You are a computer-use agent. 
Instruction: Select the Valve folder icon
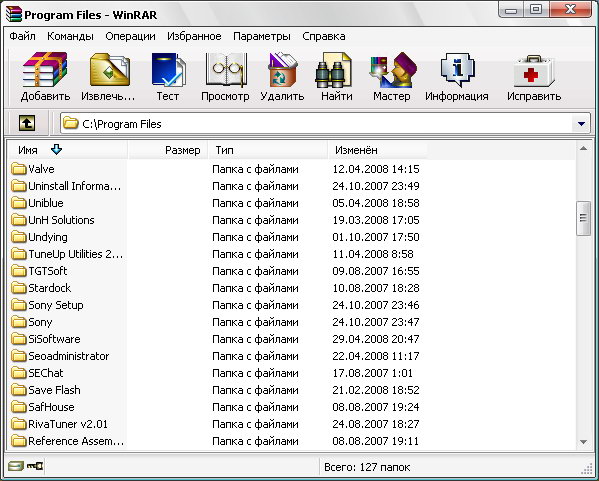coord(18,169)
